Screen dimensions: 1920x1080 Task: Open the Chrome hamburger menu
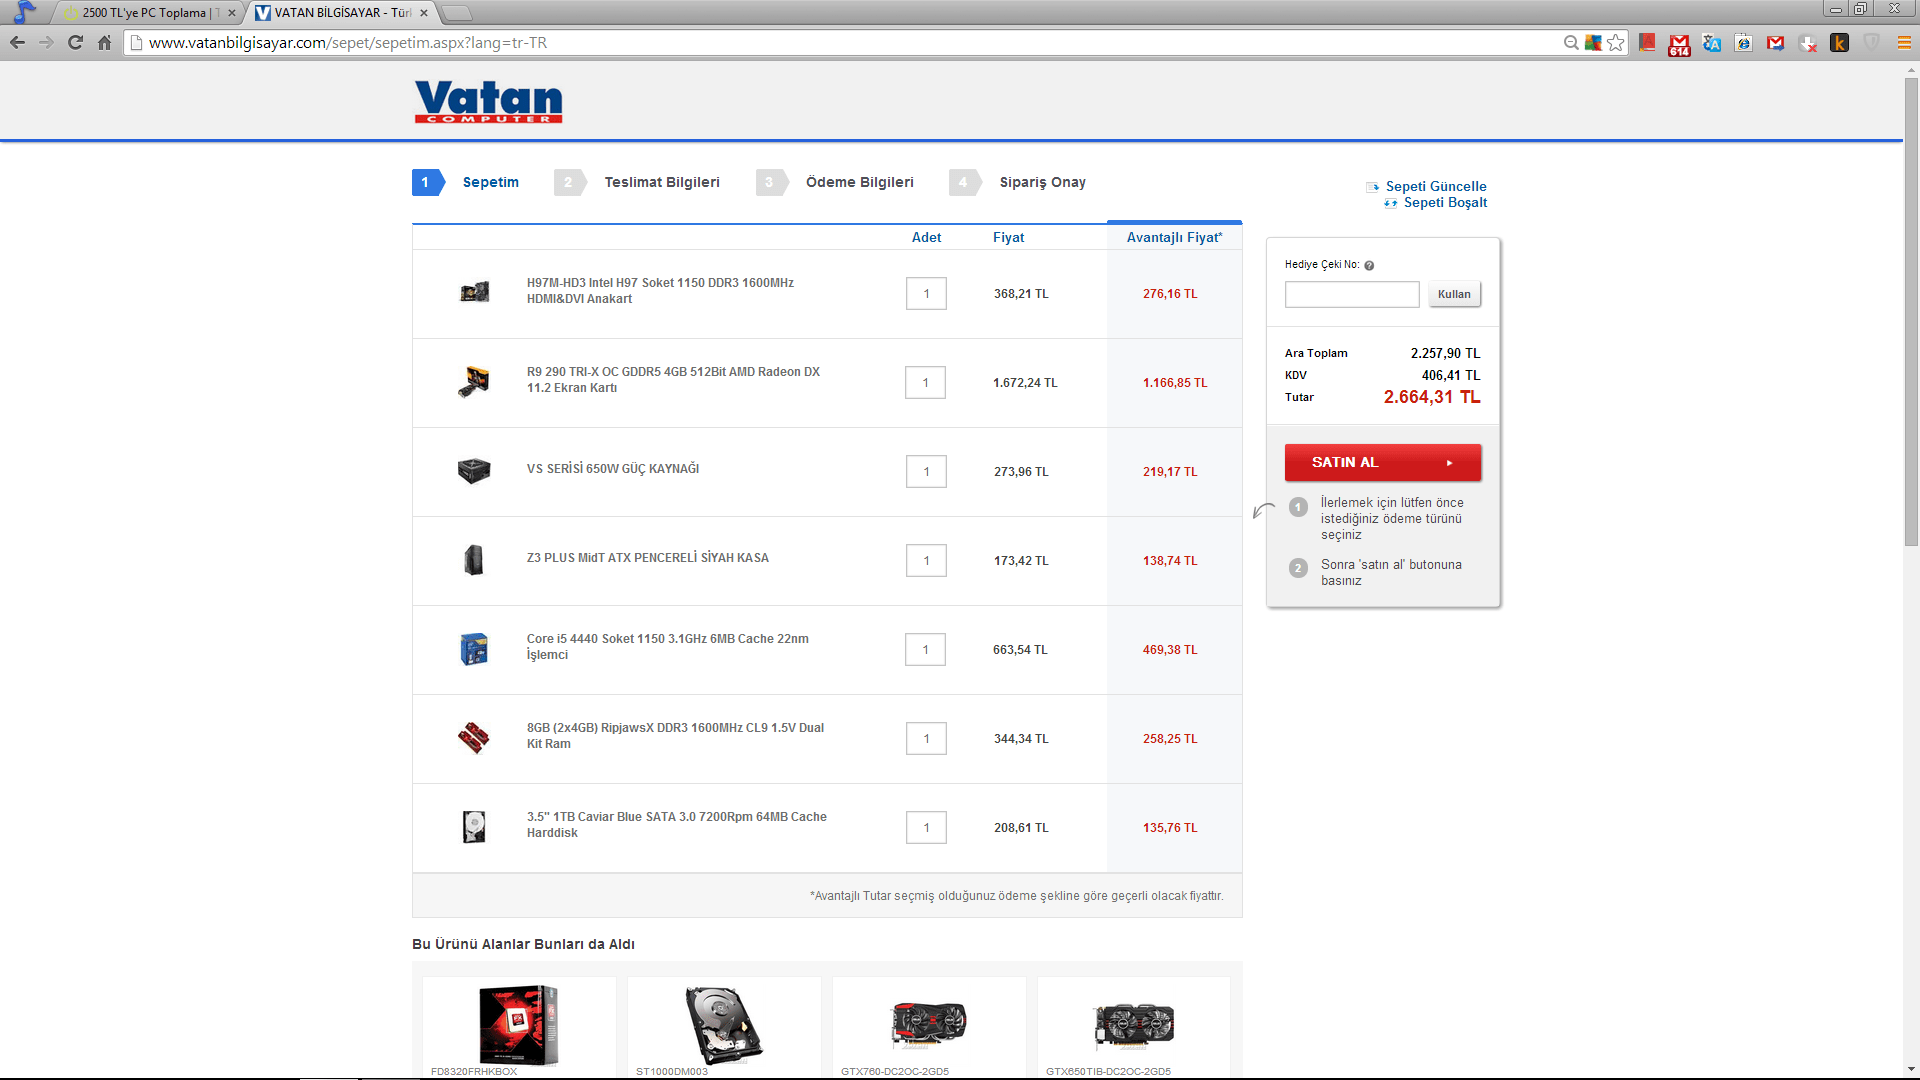pyautogui.click(x=1904, y=43)
